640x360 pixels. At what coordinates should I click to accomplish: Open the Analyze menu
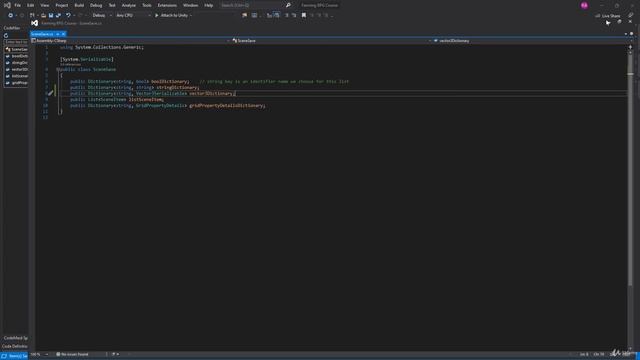pos(129,5)
